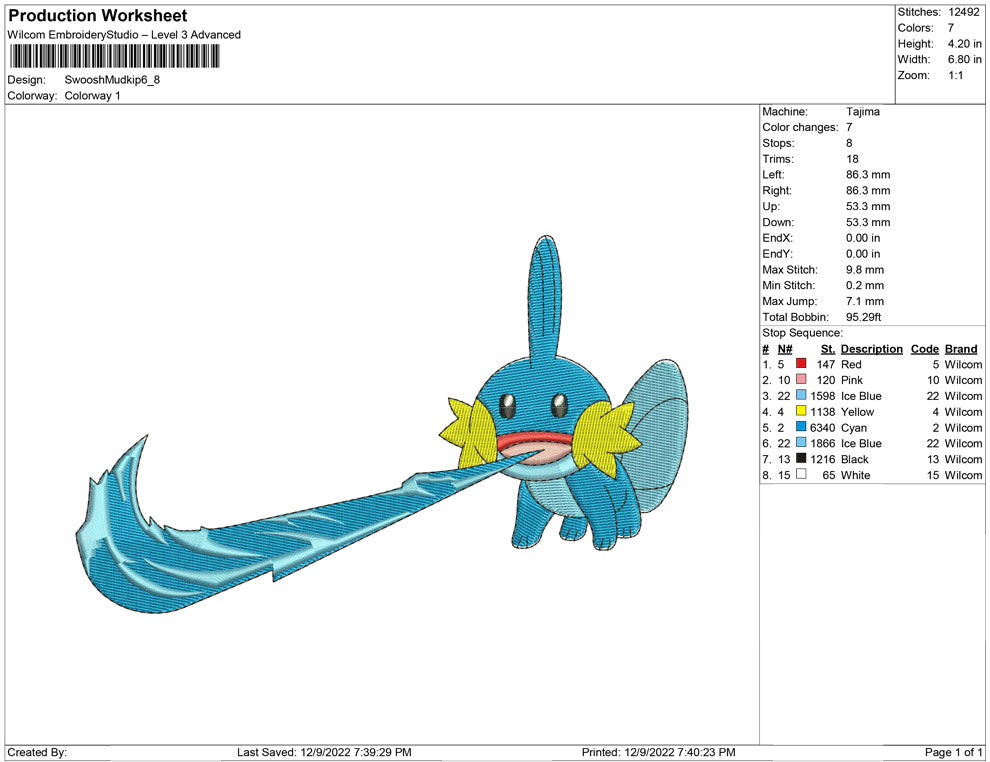Click the 'Created By:' footer label
The height and width of the screenshot is (762, 990).
coord(37,752)
